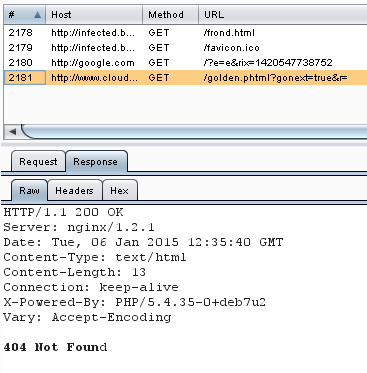Click the Server: nginx/1.2.1 header line

tap(79, 227)
